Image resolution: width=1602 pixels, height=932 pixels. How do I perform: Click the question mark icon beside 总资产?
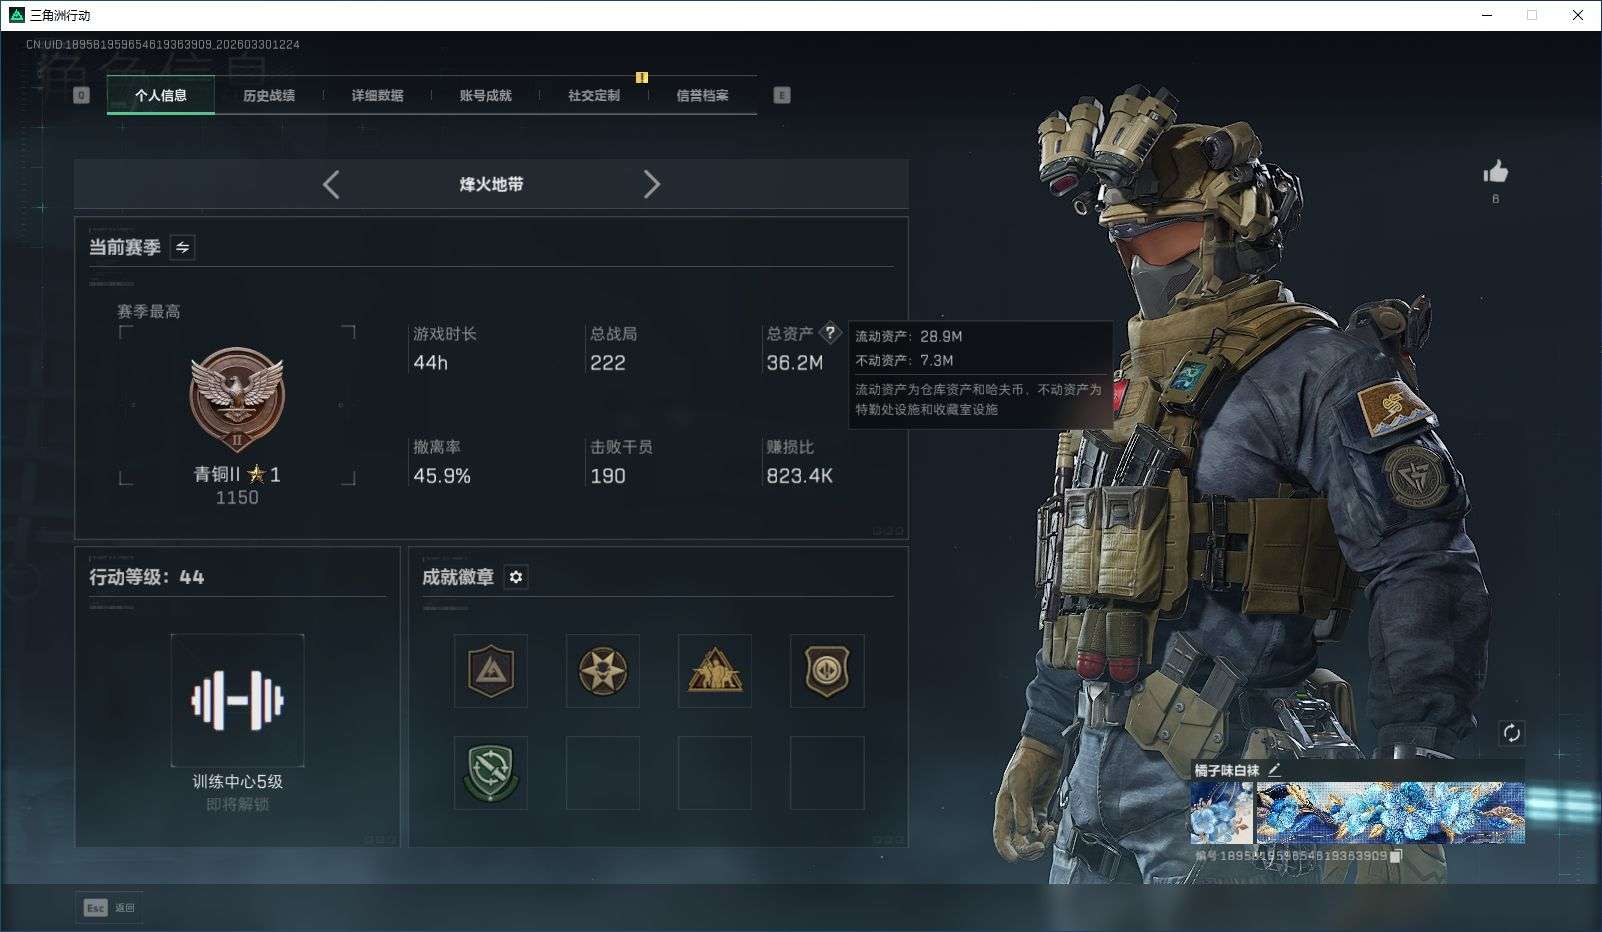click(x=830, y=334)
